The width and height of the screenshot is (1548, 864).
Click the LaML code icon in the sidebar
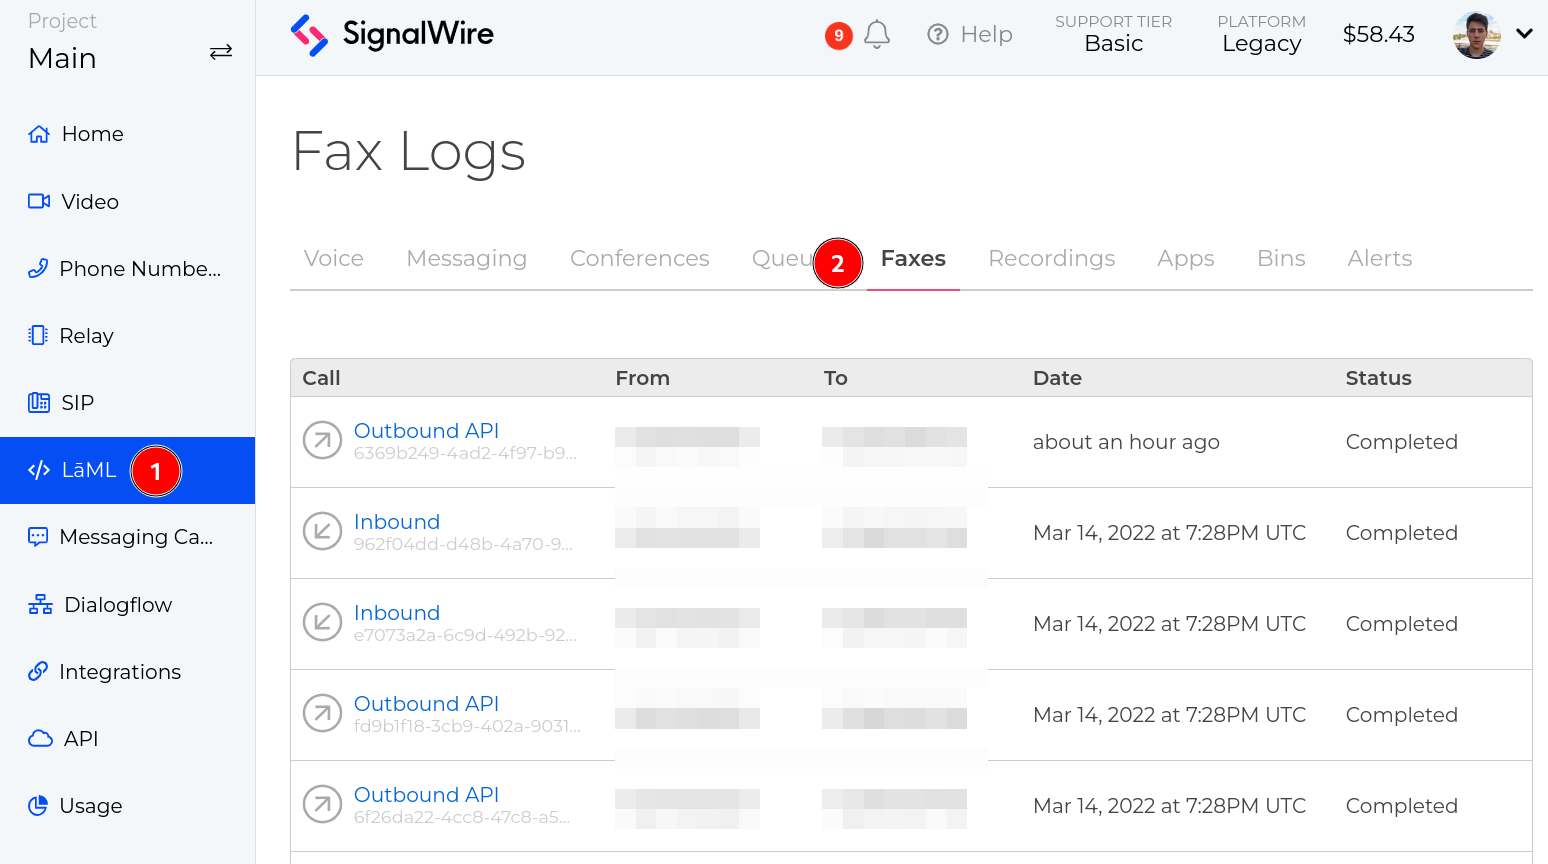coord(38,469)
